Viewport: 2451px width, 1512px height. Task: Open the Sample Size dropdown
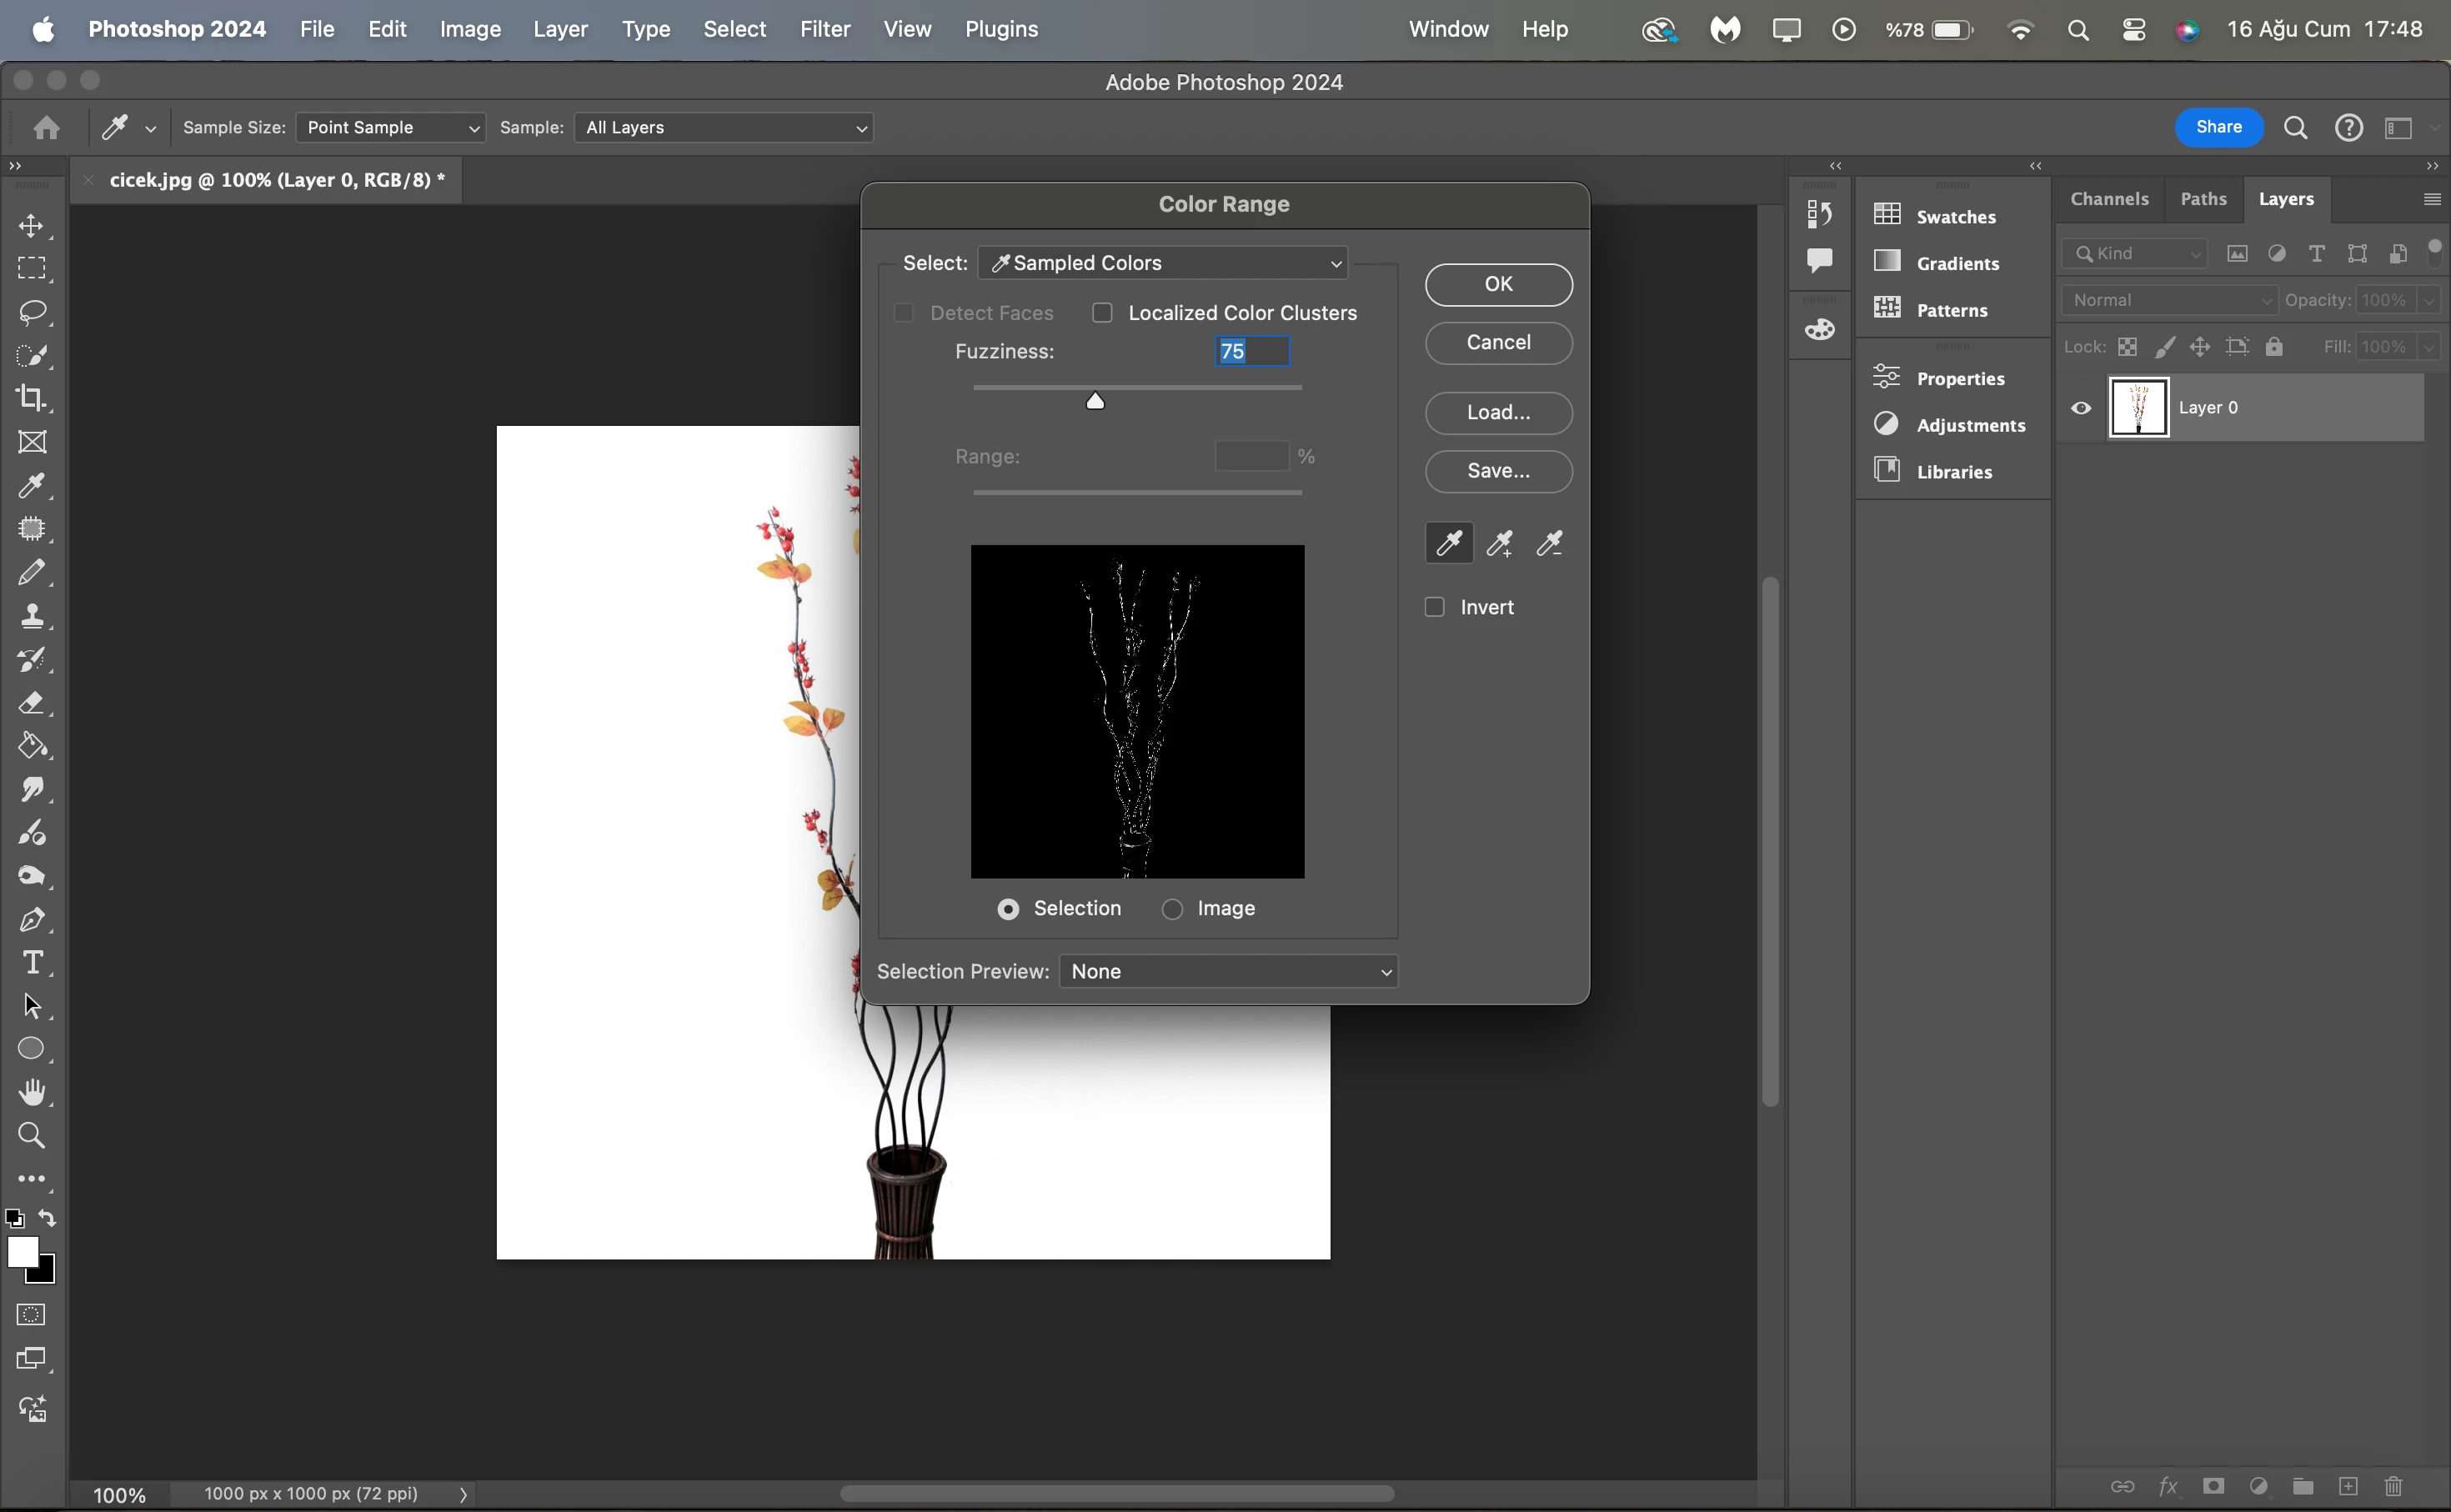pos(390,127)
